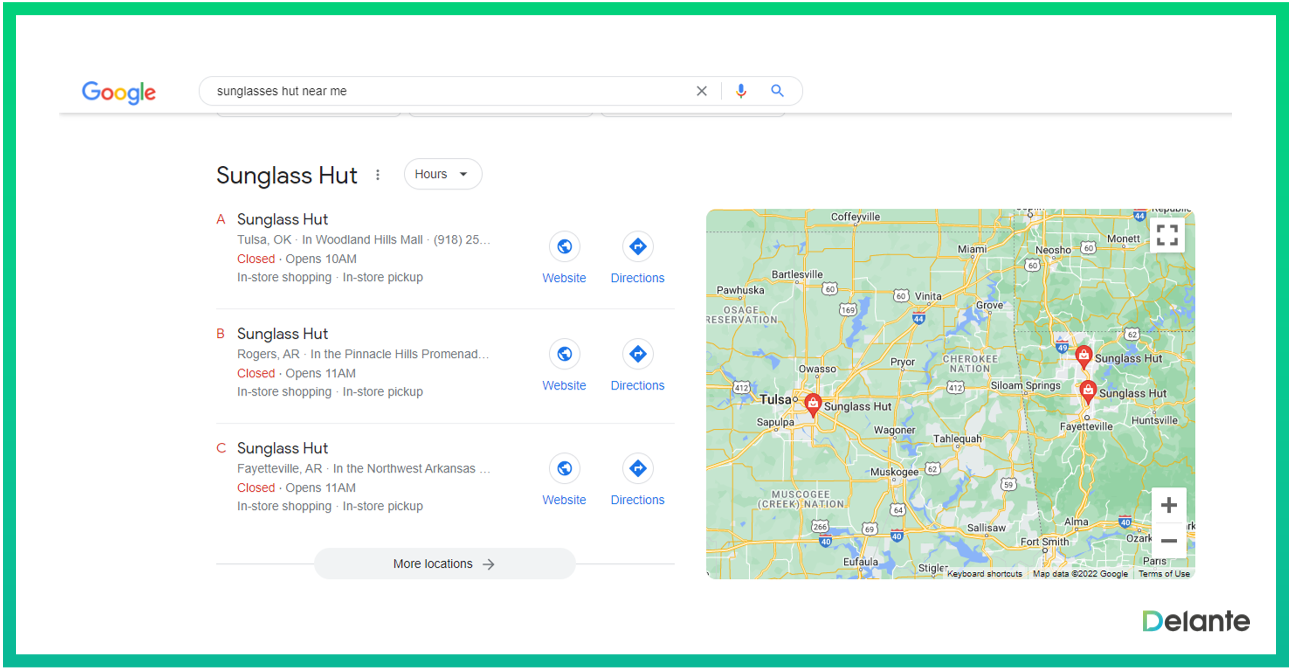Click the Google logo

[x=119, y=92]
